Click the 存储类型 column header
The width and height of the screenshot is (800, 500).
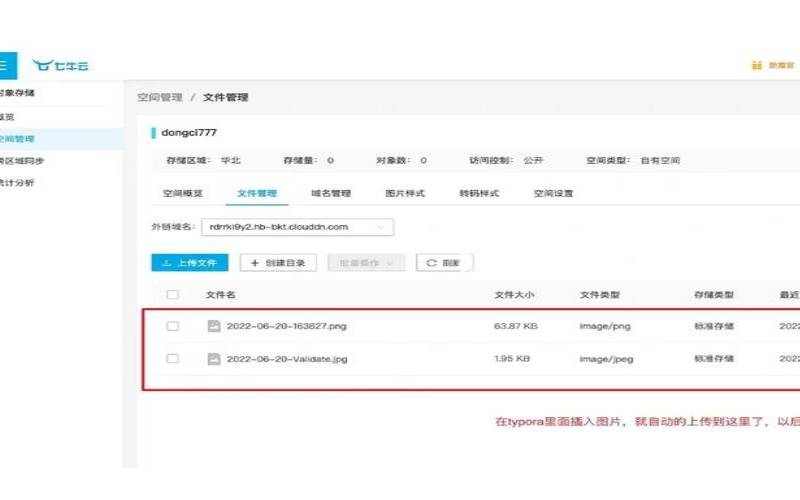(x=714, y=294)
